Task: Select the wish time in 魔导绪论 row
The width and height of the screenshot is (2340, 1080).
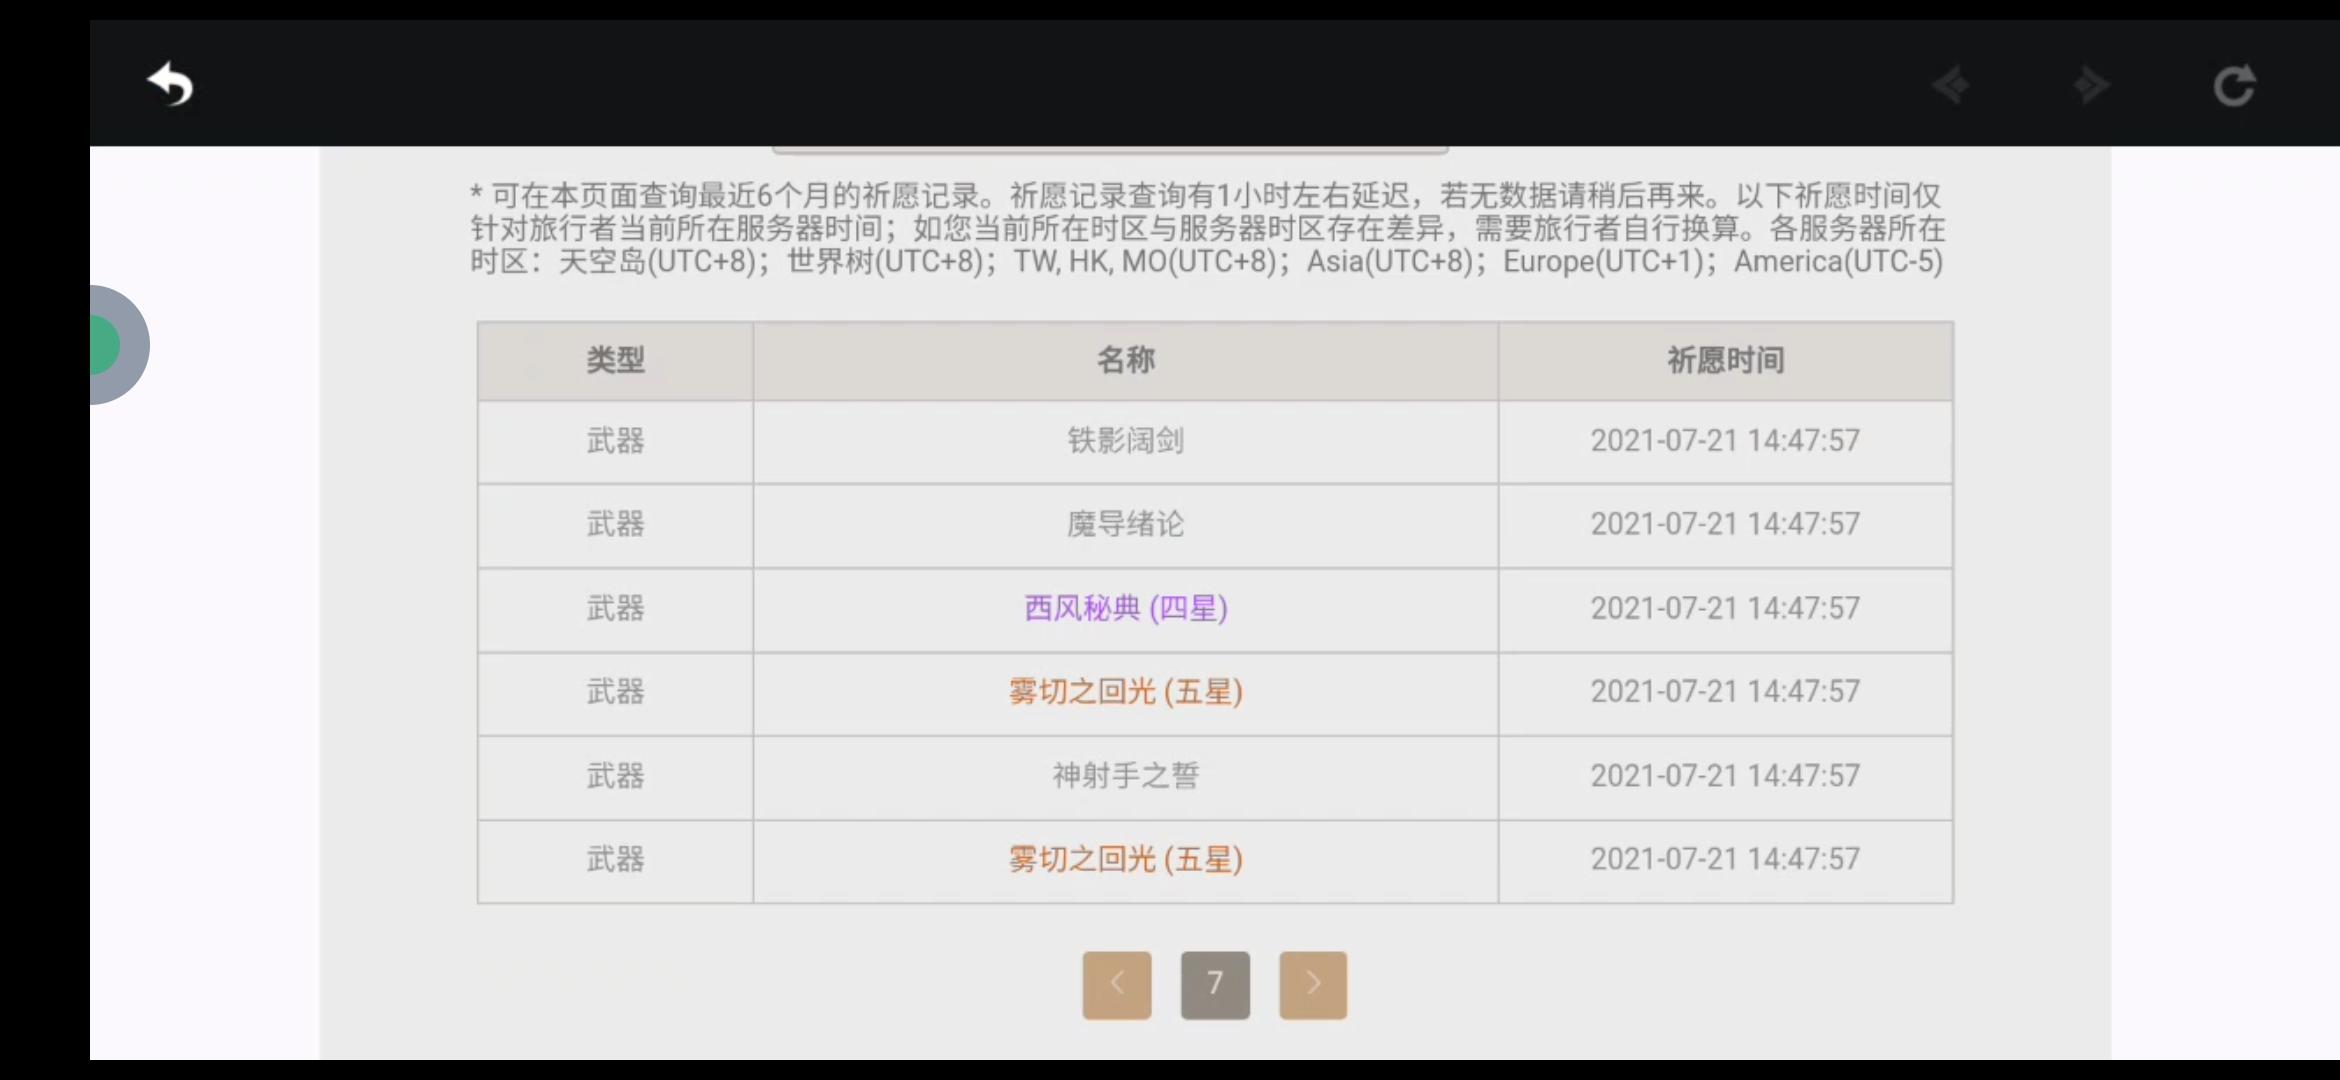Action: 1726,524
